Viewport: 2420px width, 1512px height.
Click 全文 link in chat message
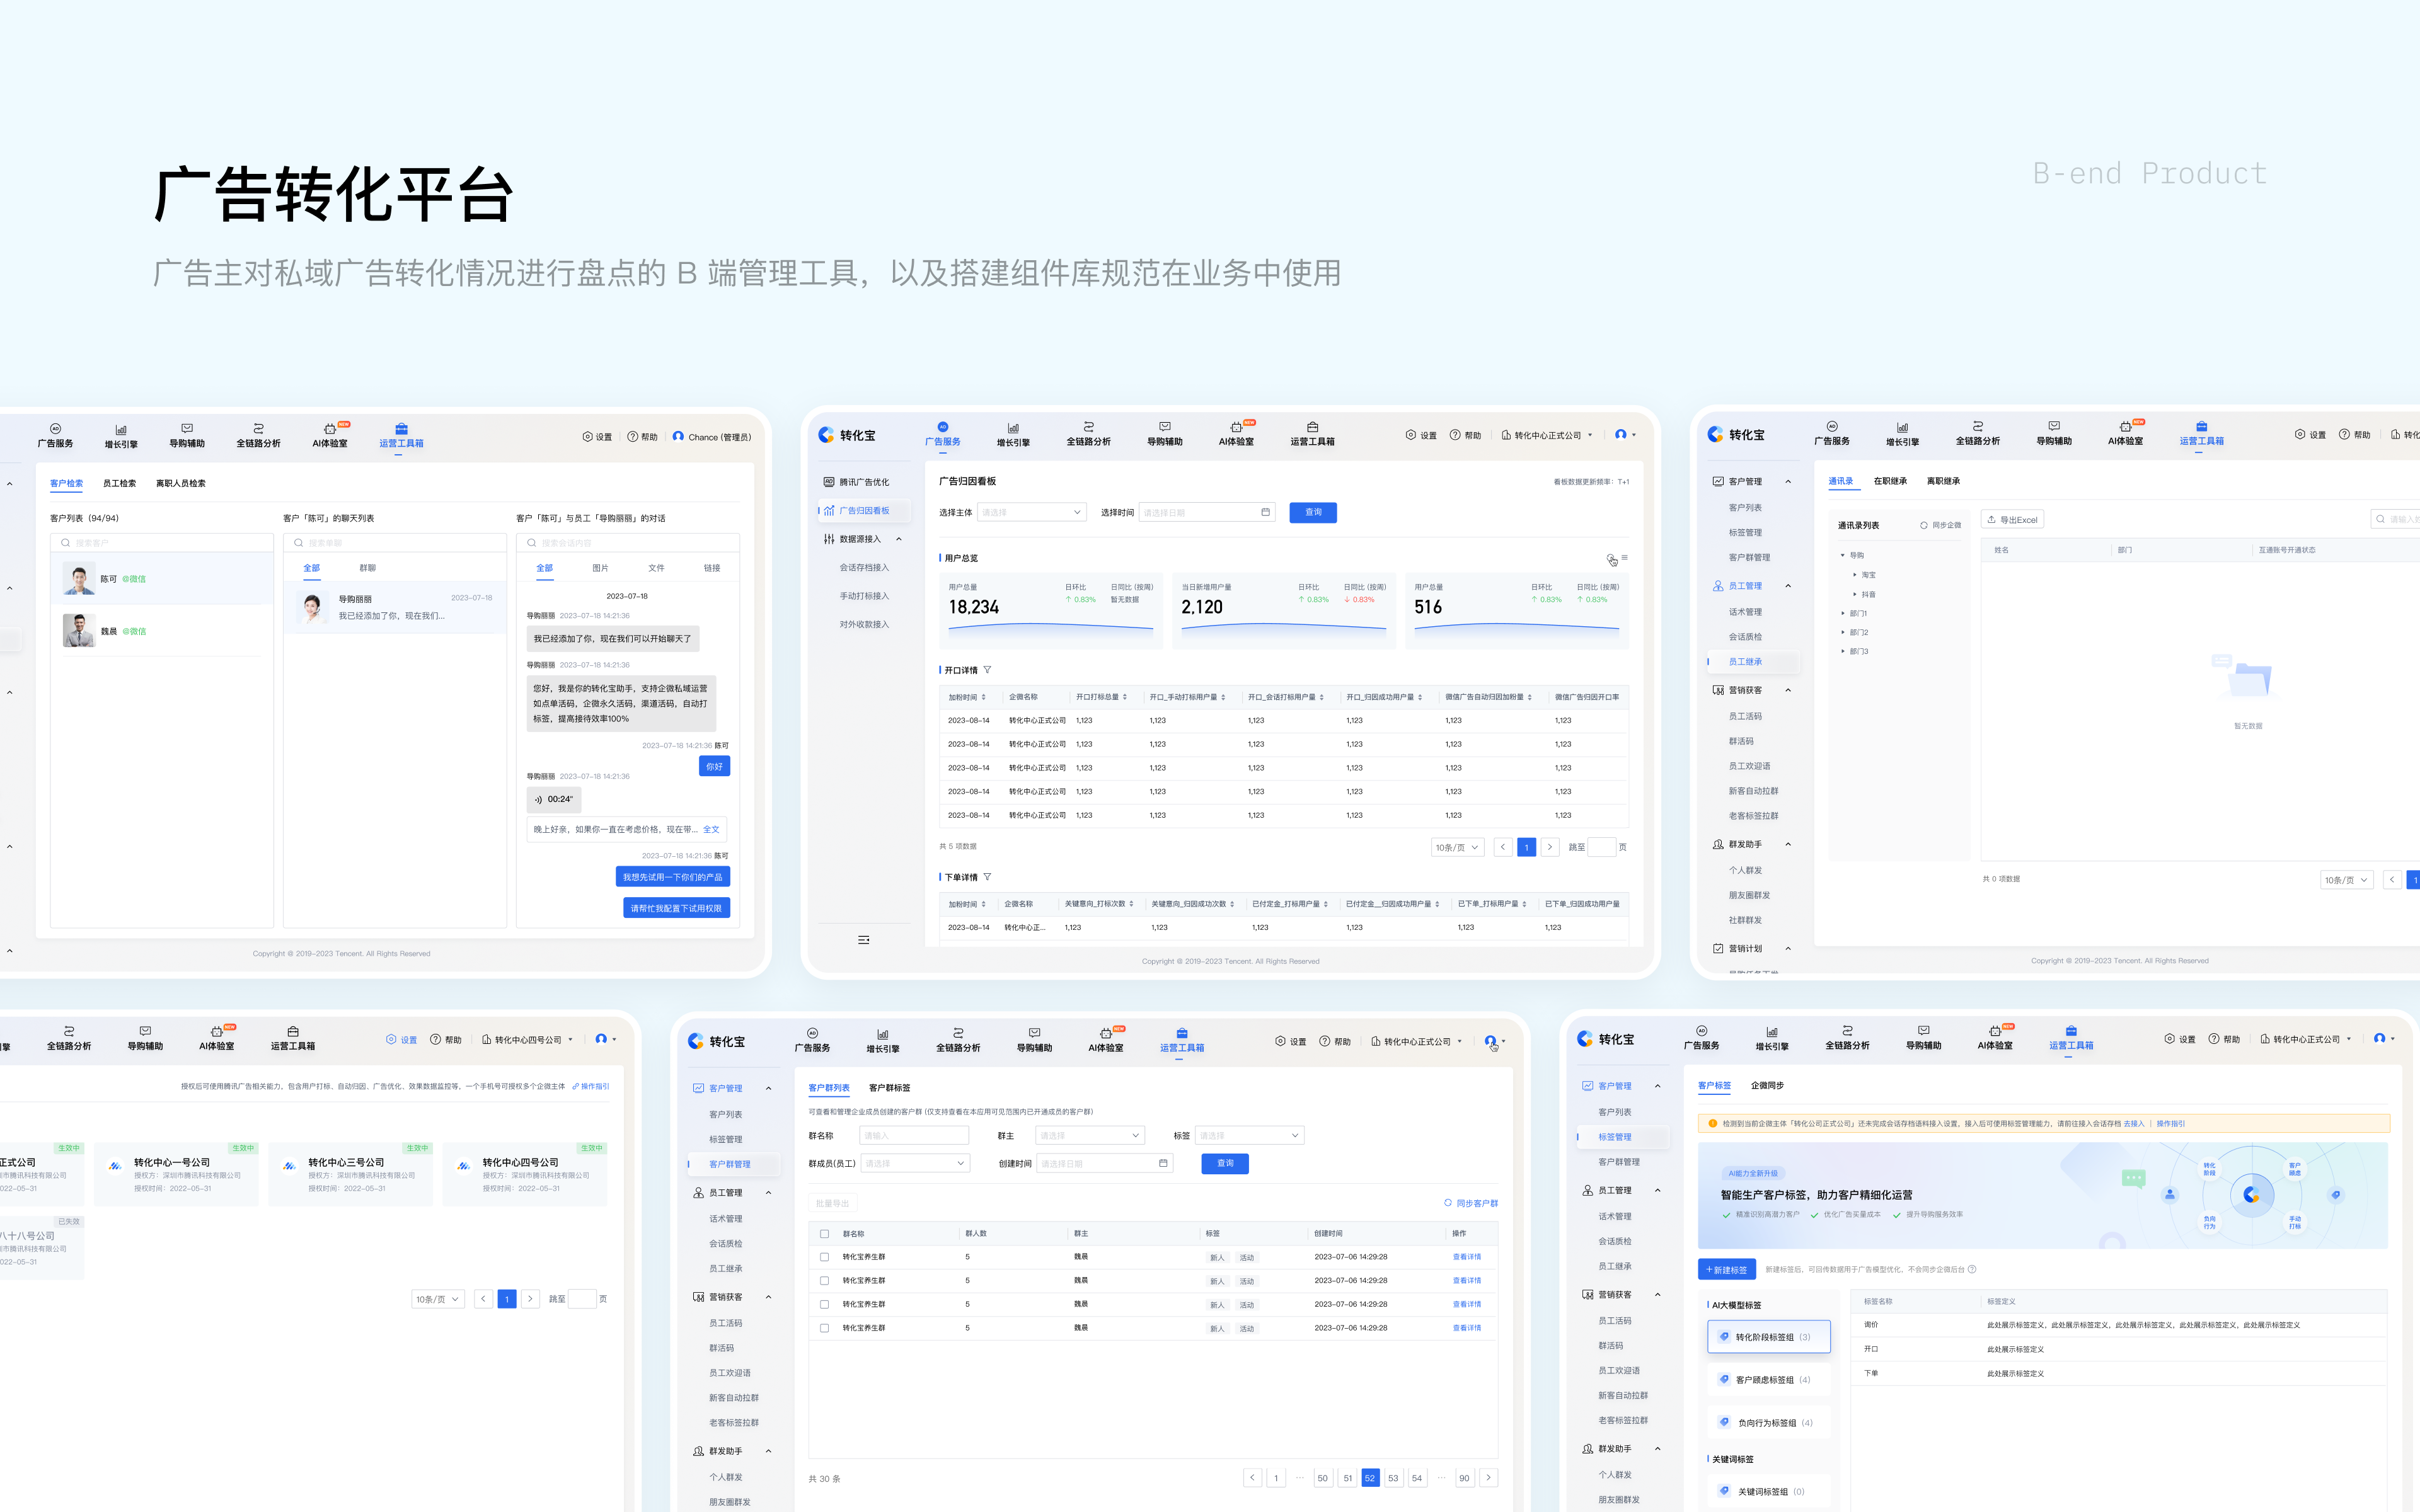coord(711,829)
